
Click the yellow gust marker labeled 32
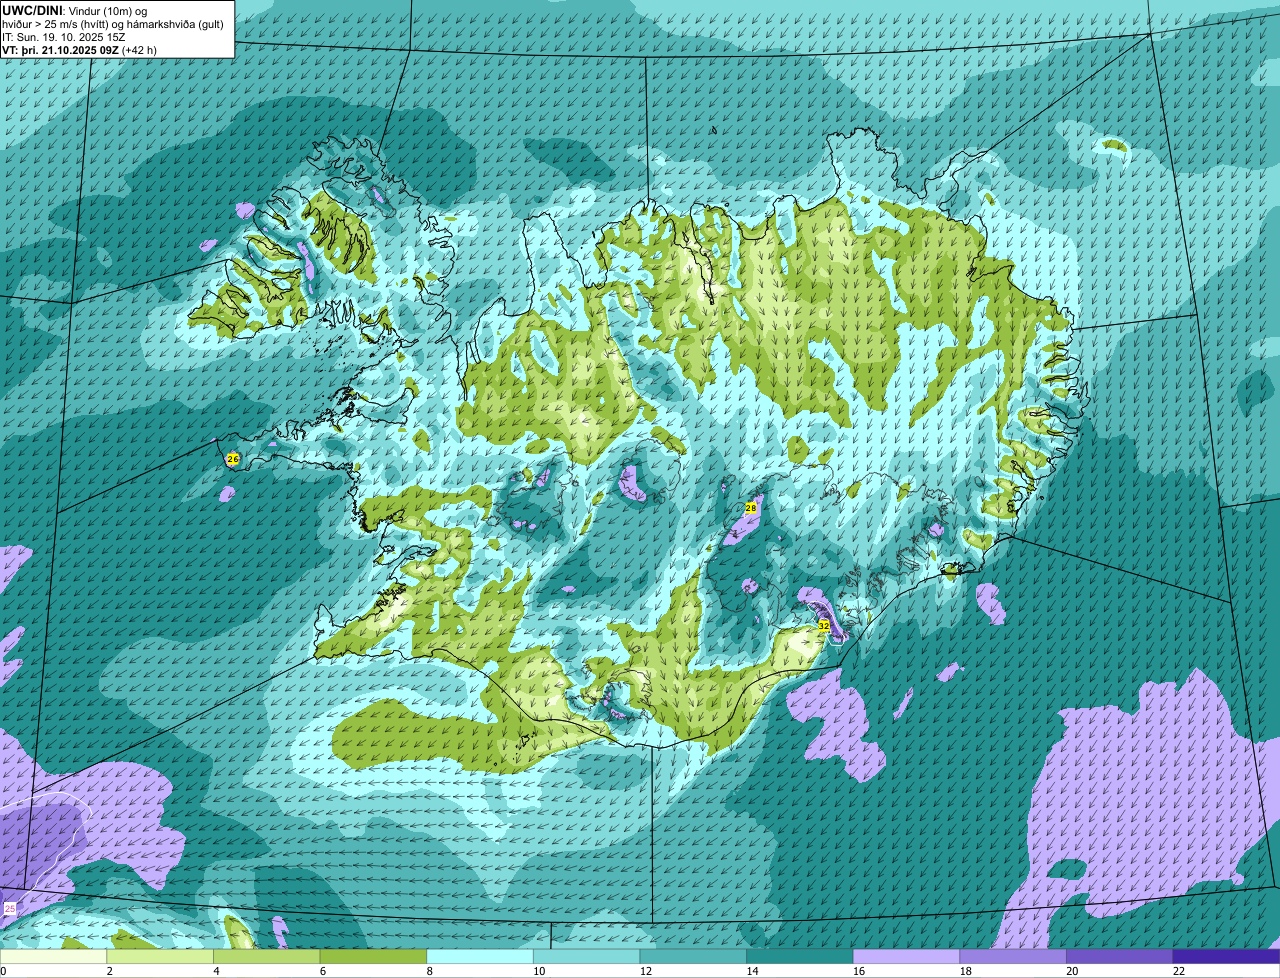pyautogui.click(x=824, y=625)
